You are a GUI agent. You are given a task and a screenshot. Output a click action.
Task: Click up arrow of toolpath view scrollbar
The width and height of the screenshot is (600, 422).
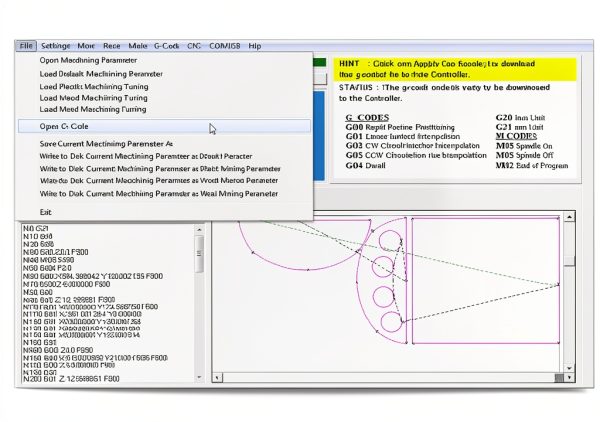coord(569,217)
